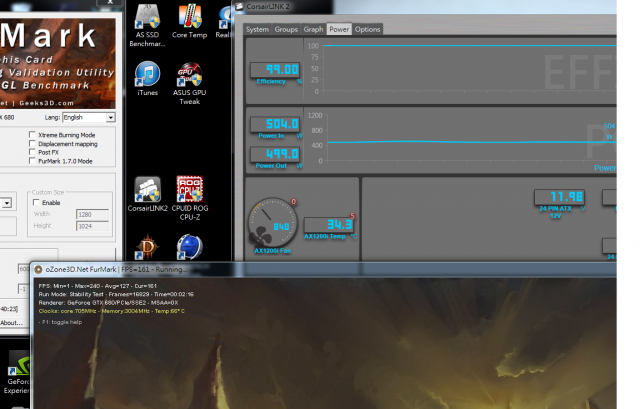The width and height of the screenshot is (640, 409).
Task: Click 'FPS: Min=1 - Max=240' line in FurMark
Action: pos(98,286)
